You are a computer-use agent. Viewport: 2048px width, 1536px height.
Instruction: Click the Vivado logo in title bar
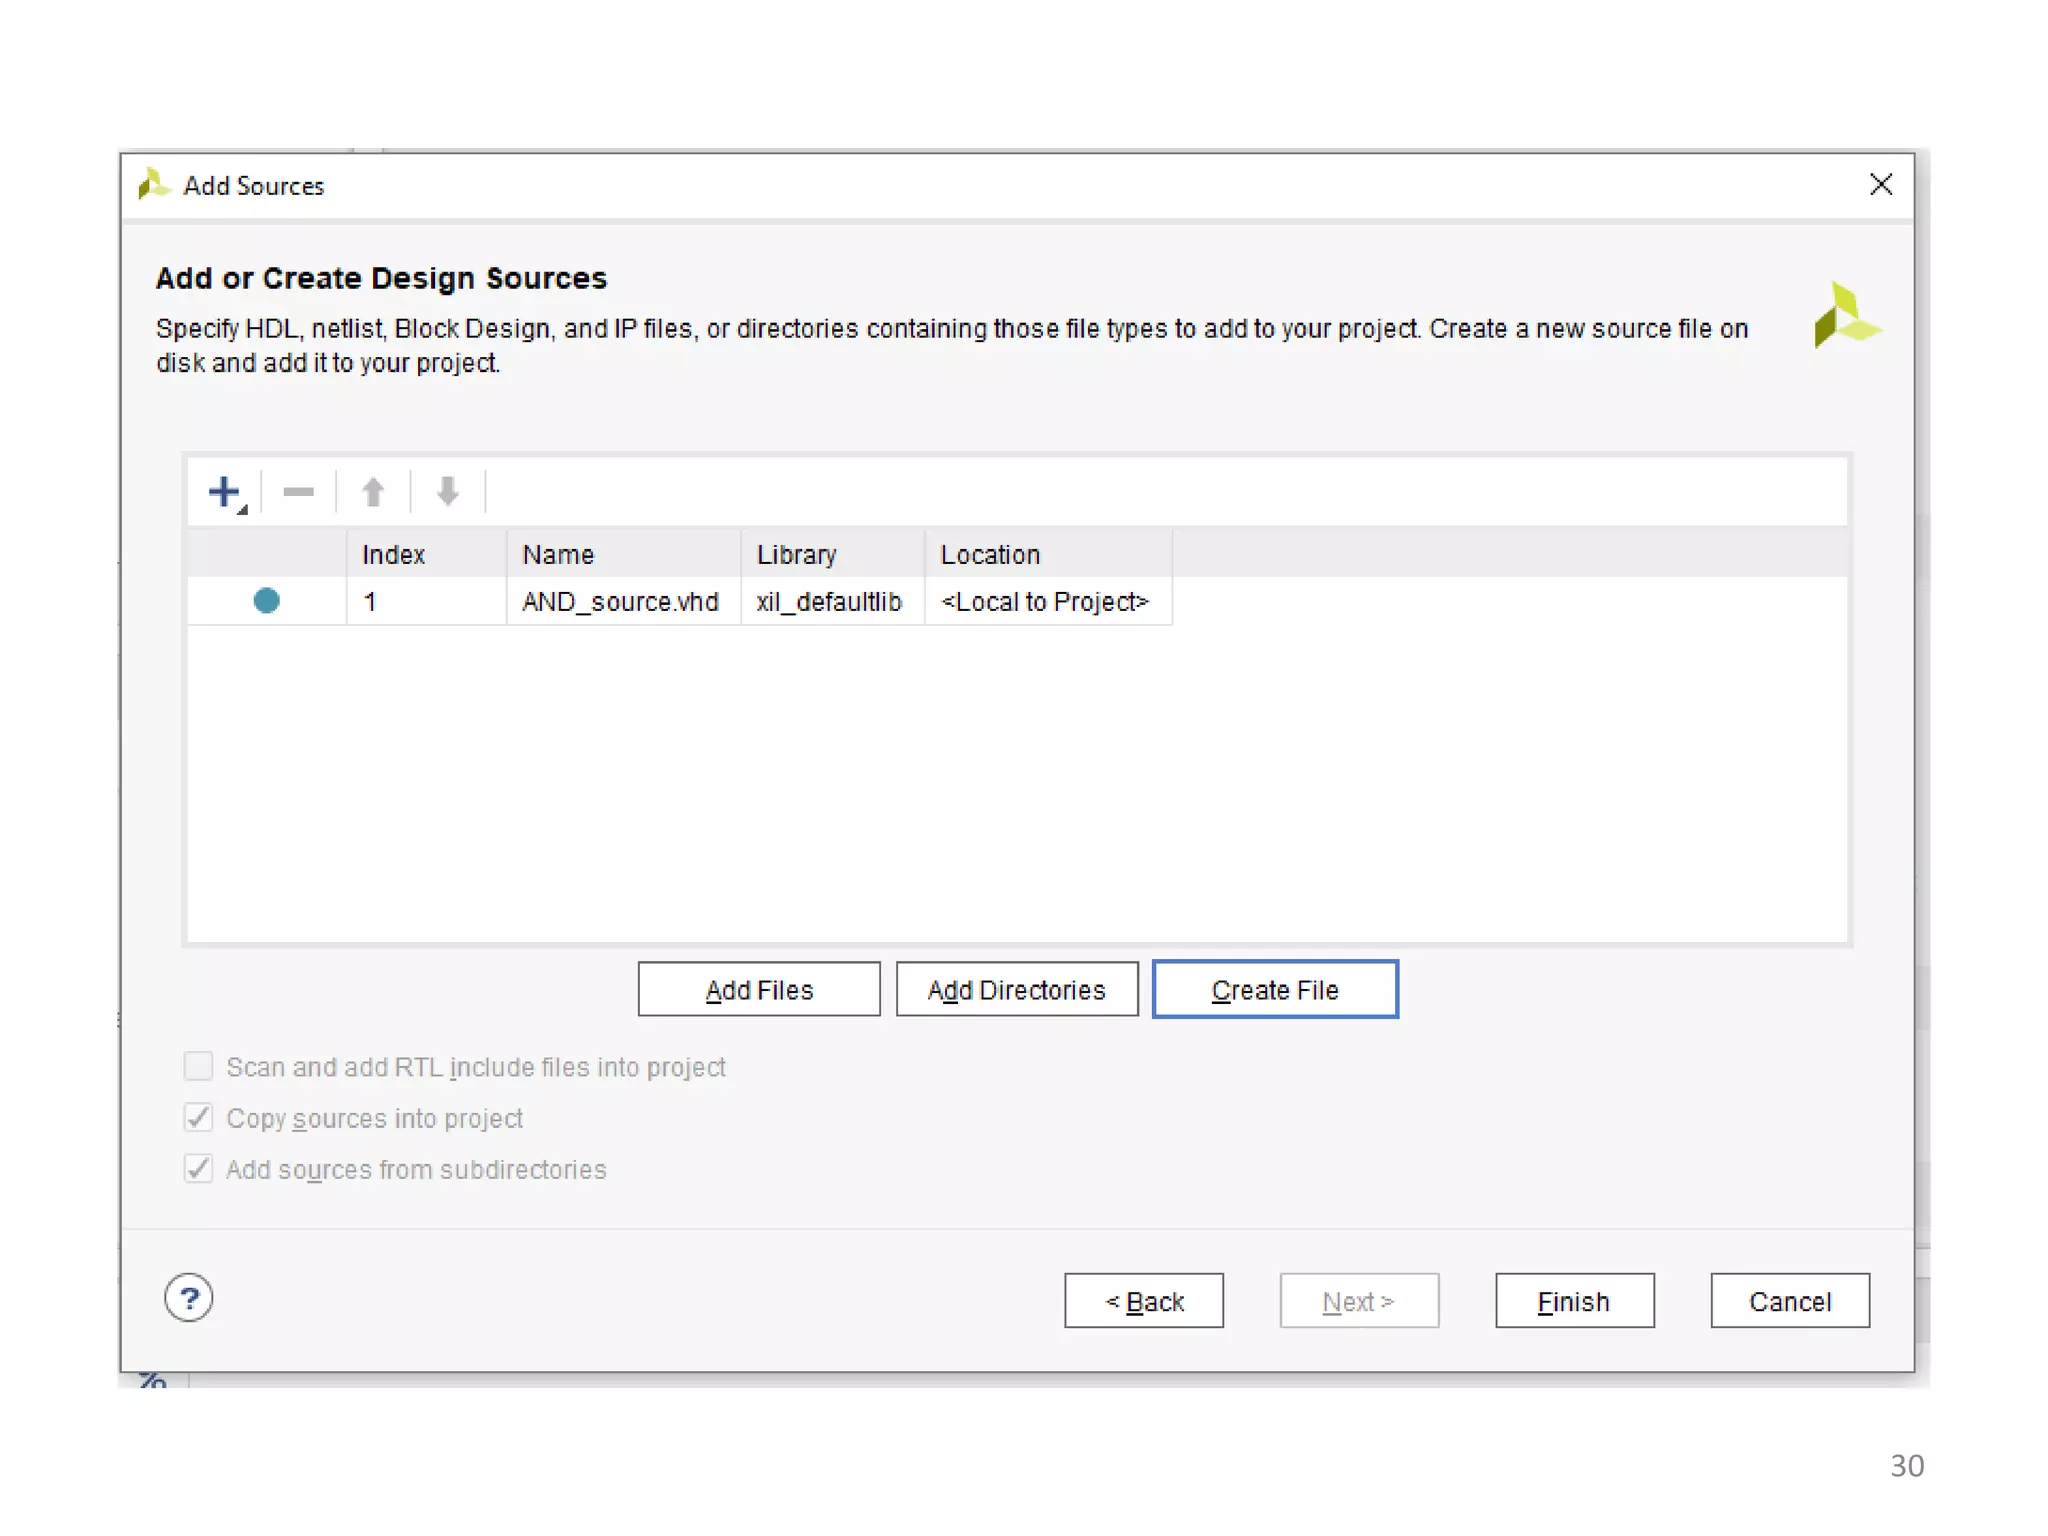tap(153, 185)
